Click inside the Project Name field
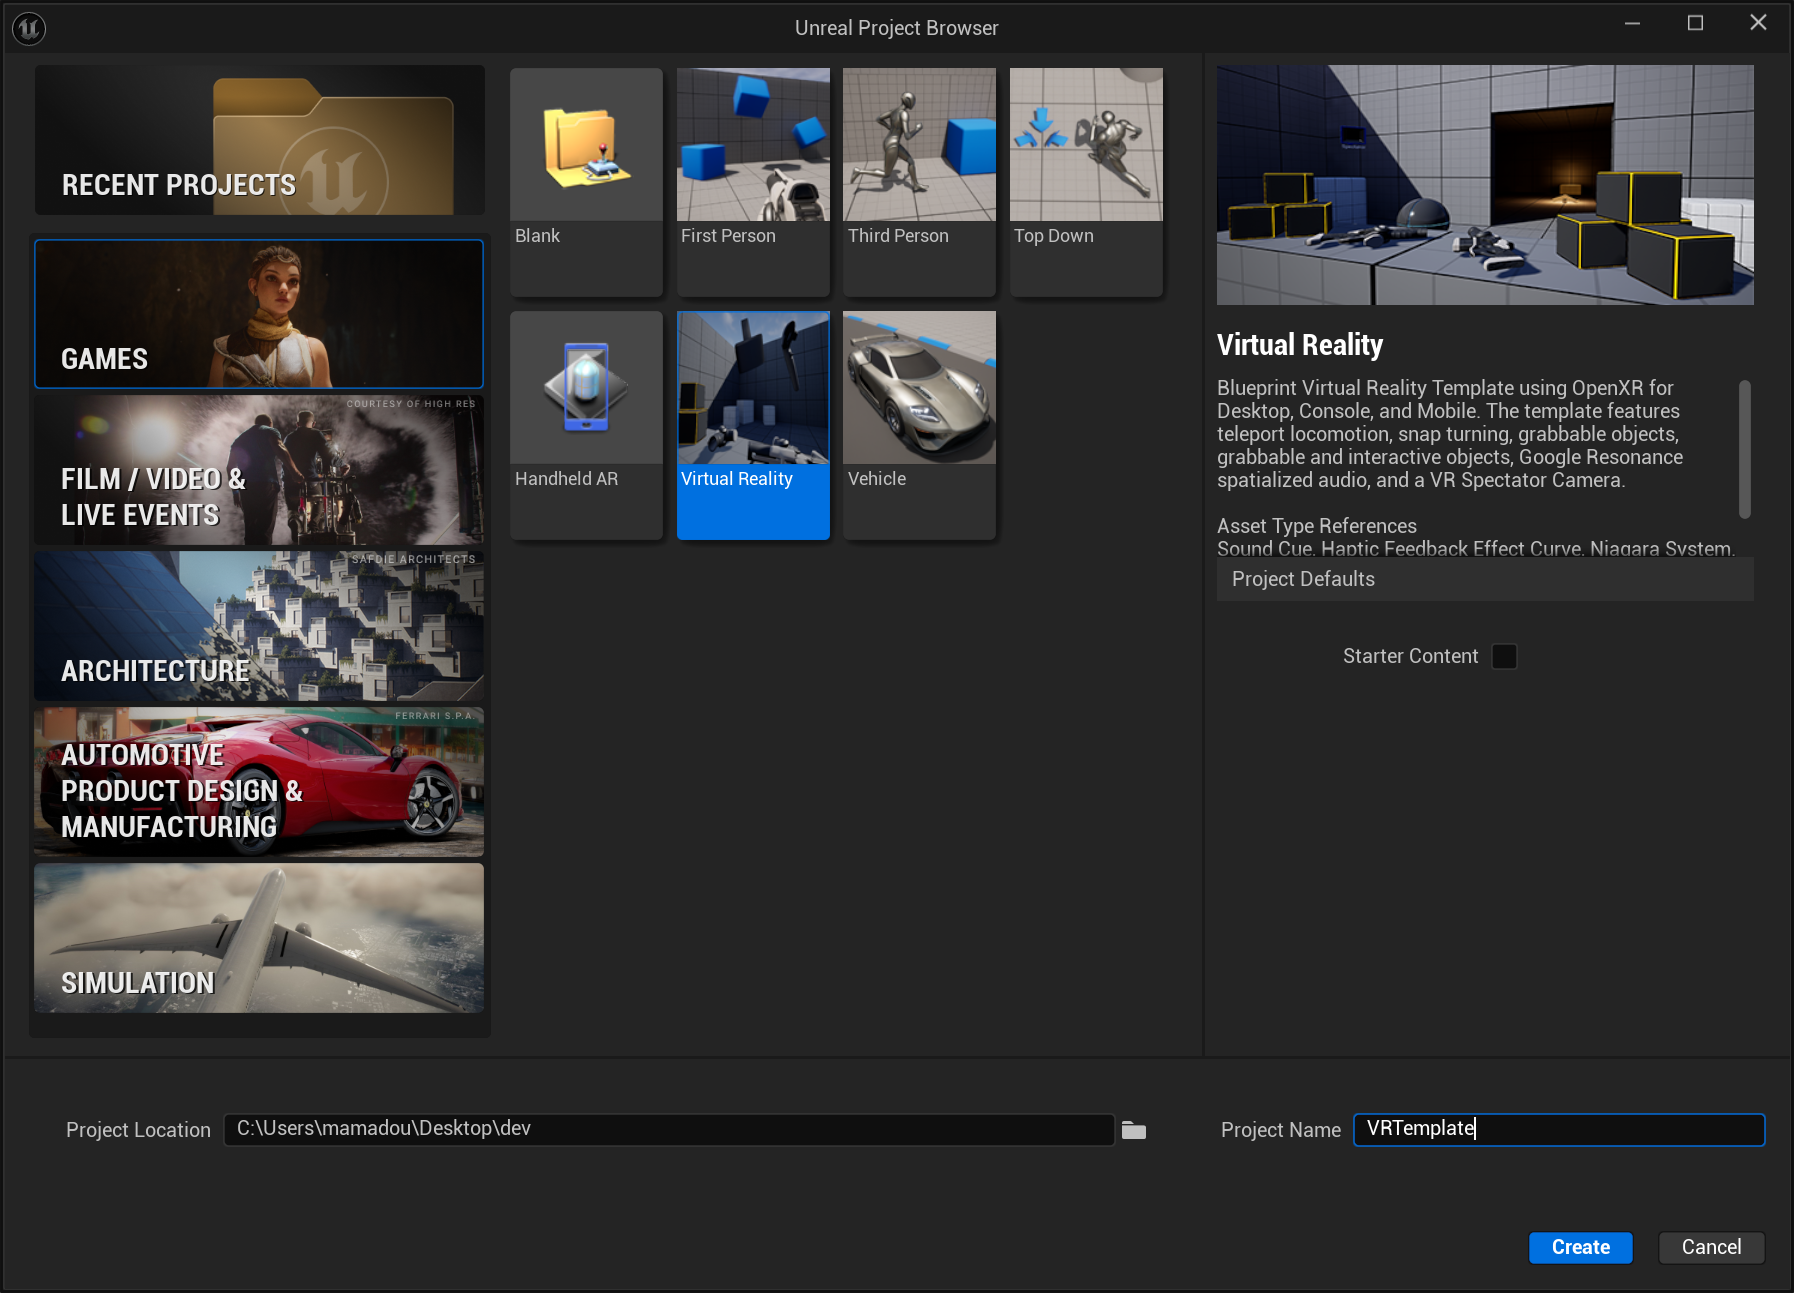1794x1293 pixels. click(1557, 1130)
